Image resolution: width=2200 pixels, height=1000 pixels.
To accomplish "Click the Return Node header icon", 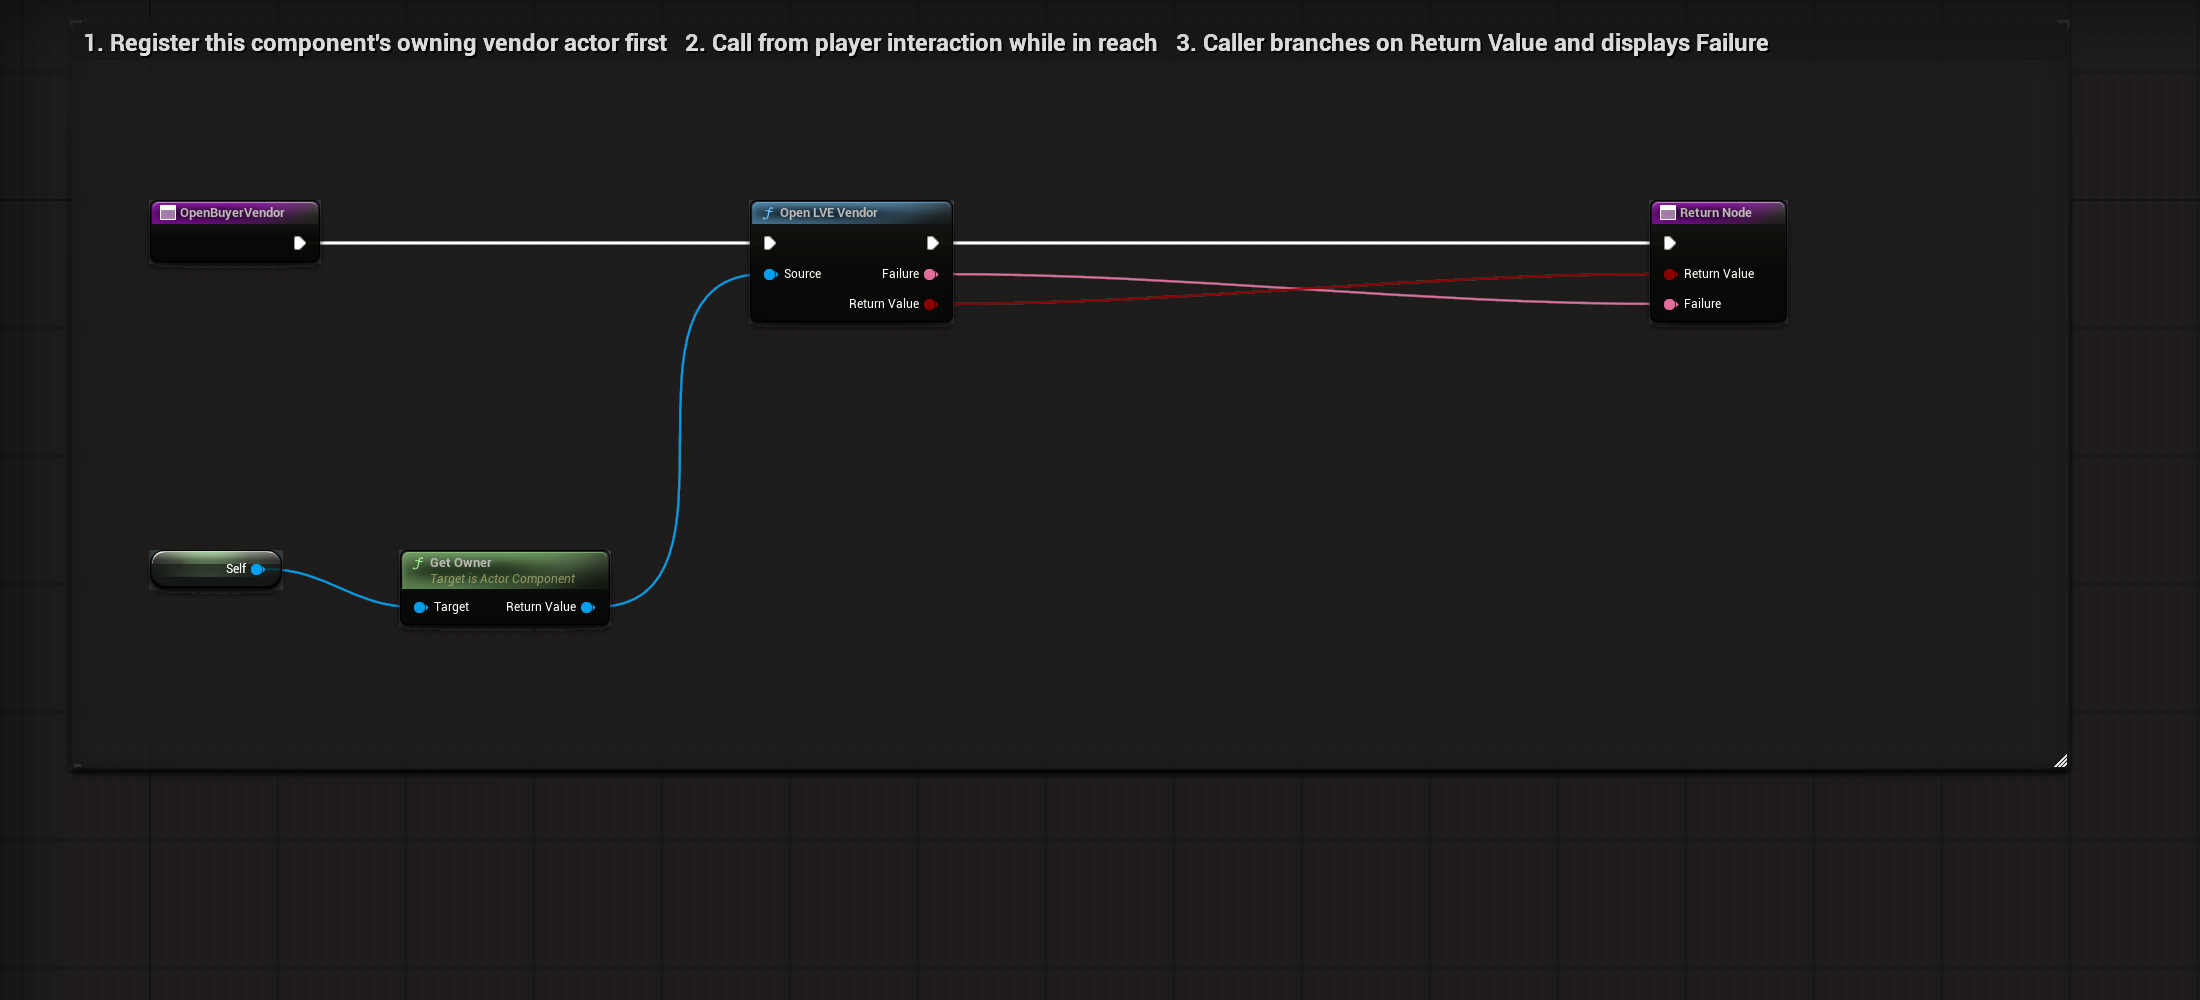I will click(1668, 213).
